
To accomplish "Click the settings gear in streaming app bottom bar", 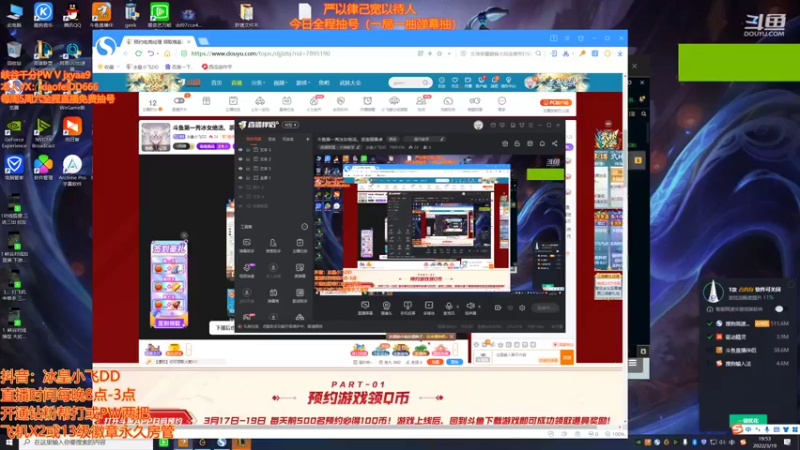I will click(x=522, y=308).
